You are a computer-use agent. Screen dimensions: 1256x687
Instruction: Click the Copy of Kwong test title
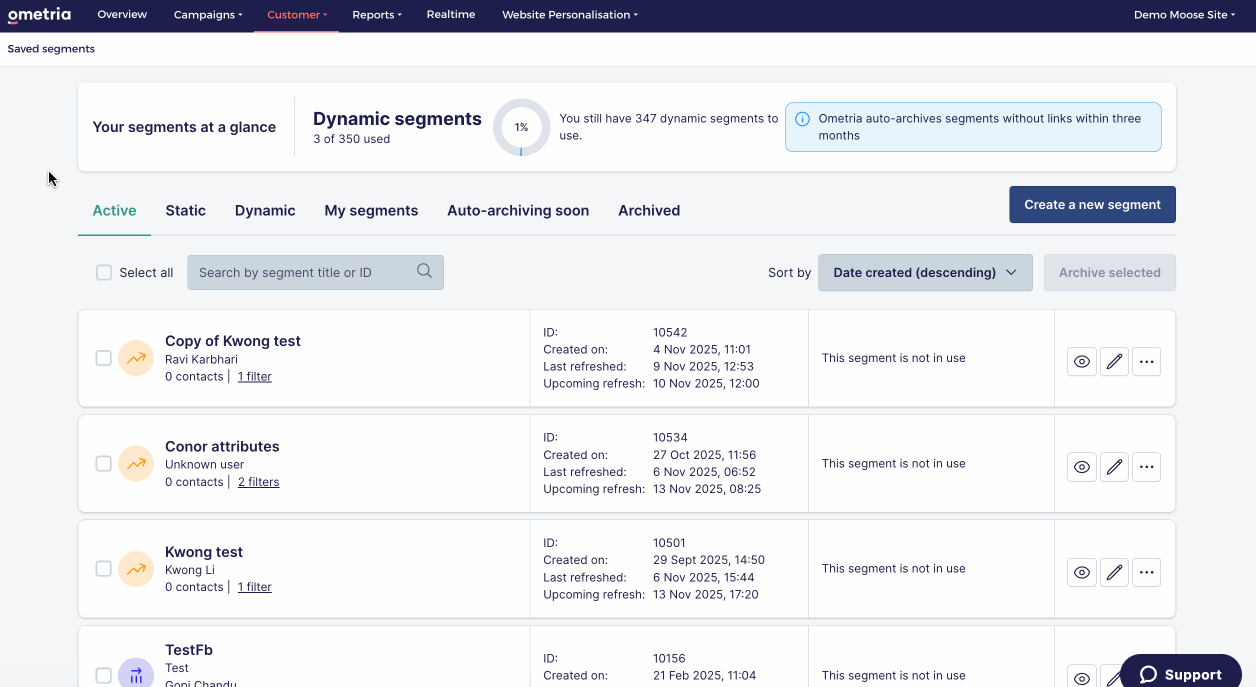pos(233,341)
